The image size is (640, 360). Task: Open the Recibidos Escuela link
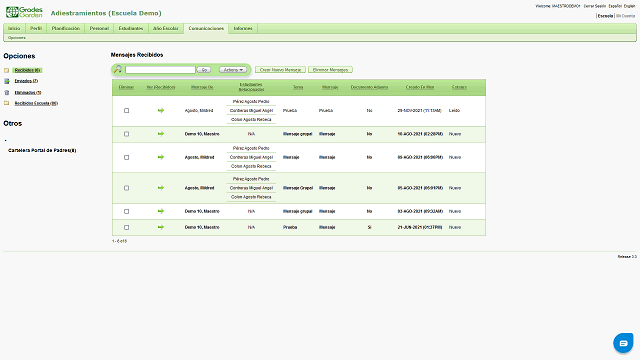click(x=36, y=103)
